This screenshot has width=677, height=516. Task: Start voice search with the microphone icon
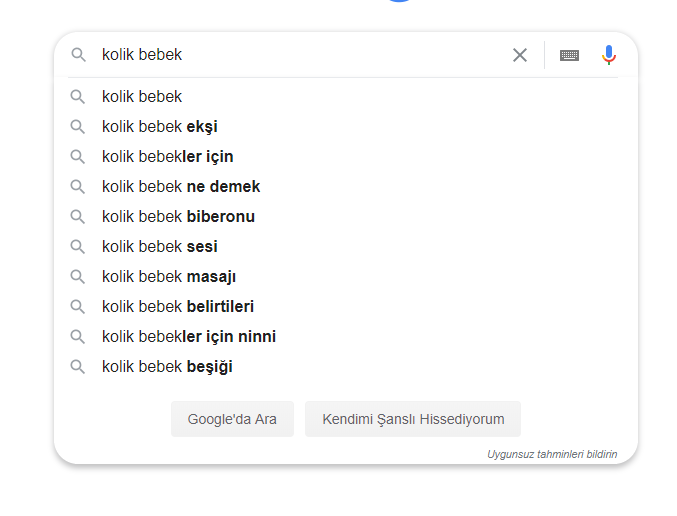pyautogui.click(x=609, y=55)
